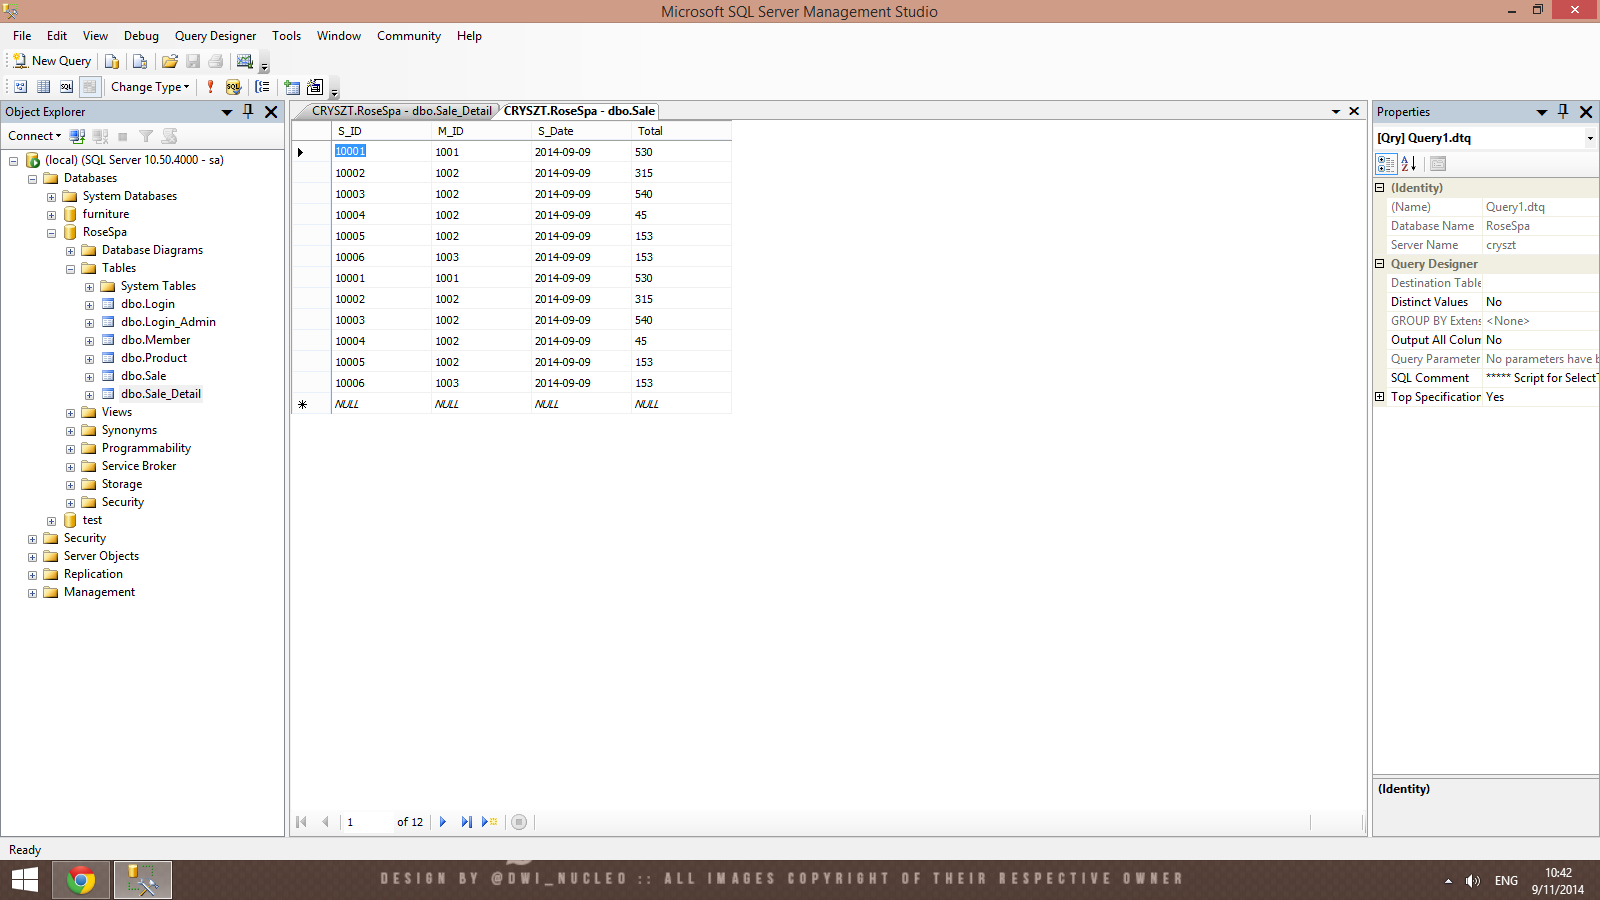
Task: Click the S_Date column header
Action: click(x=581, y=131)
